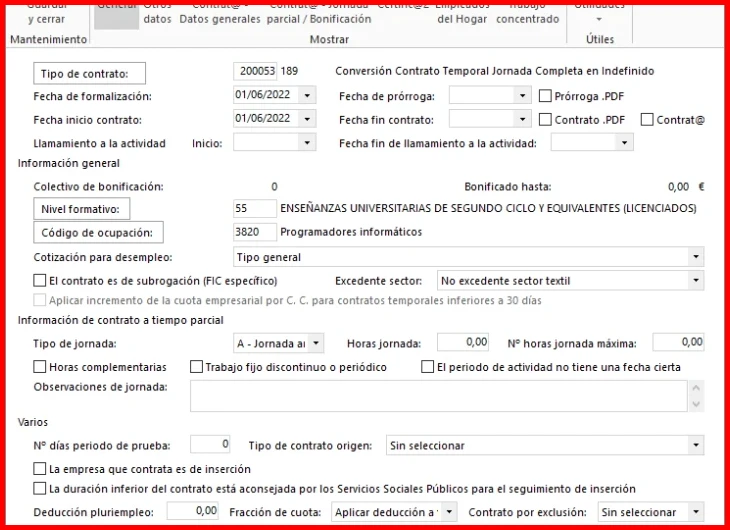The height and width of the screenshot is (530, 730).
Task: Click the contract code 189 text
Action: [x=289, y=71]
